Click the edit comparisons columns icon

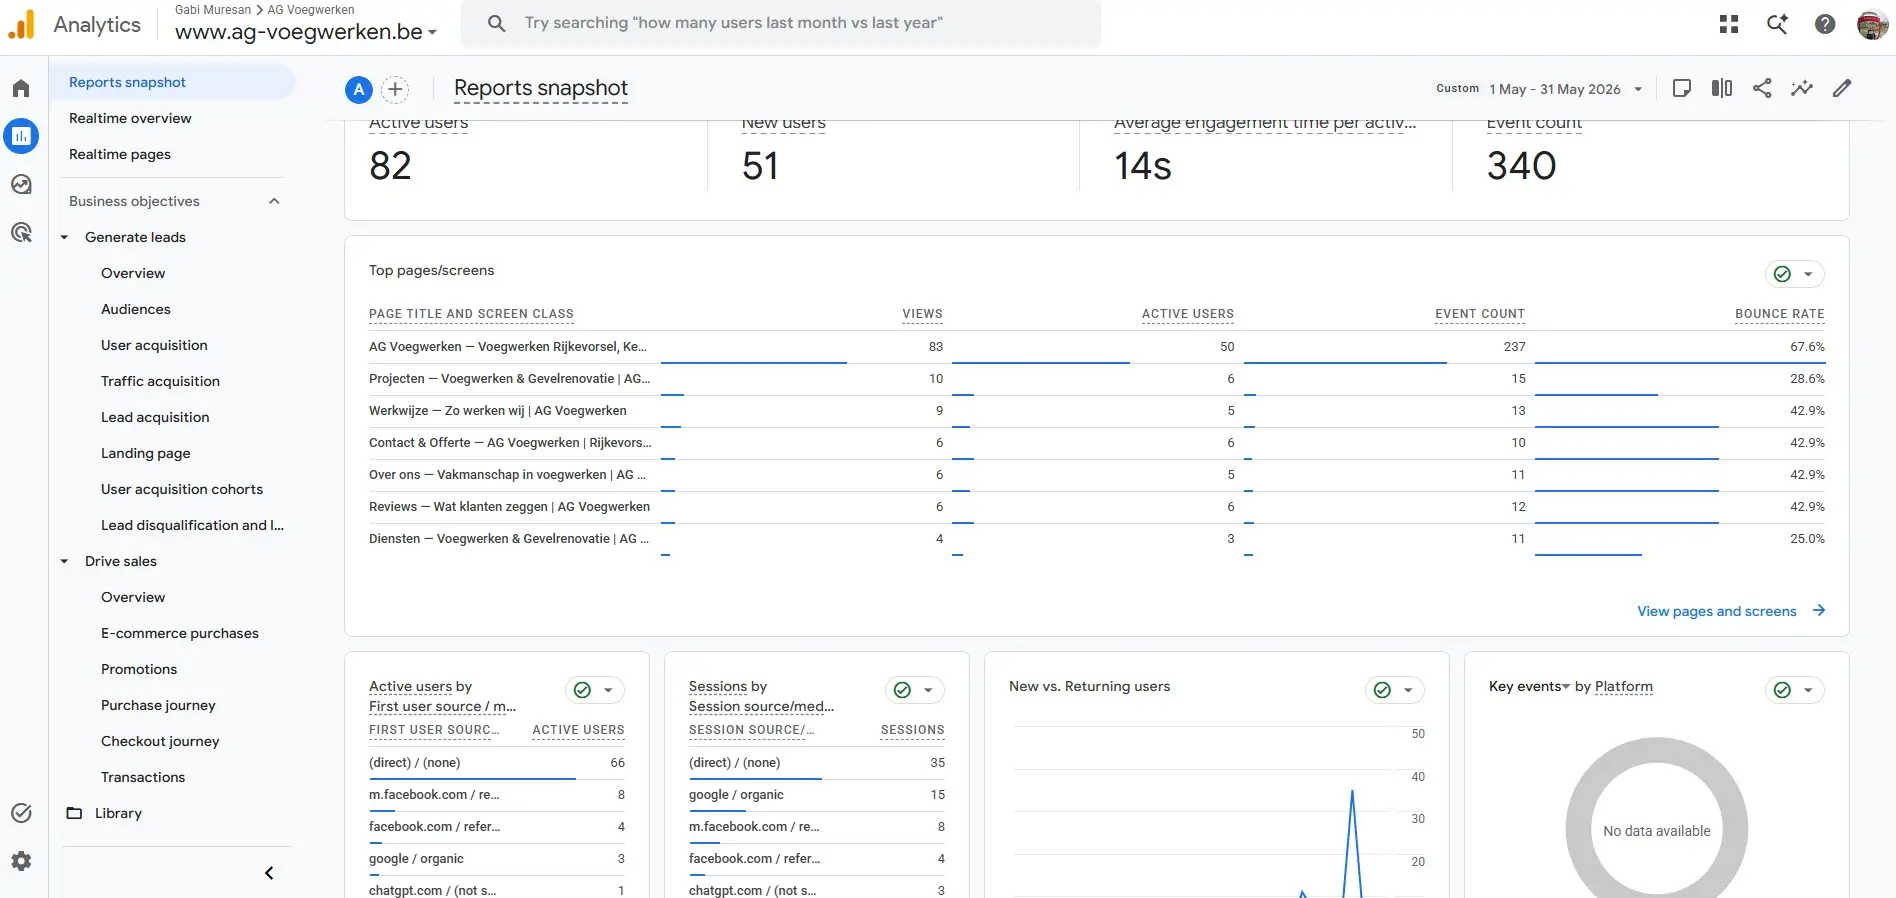click(1722, 88)
